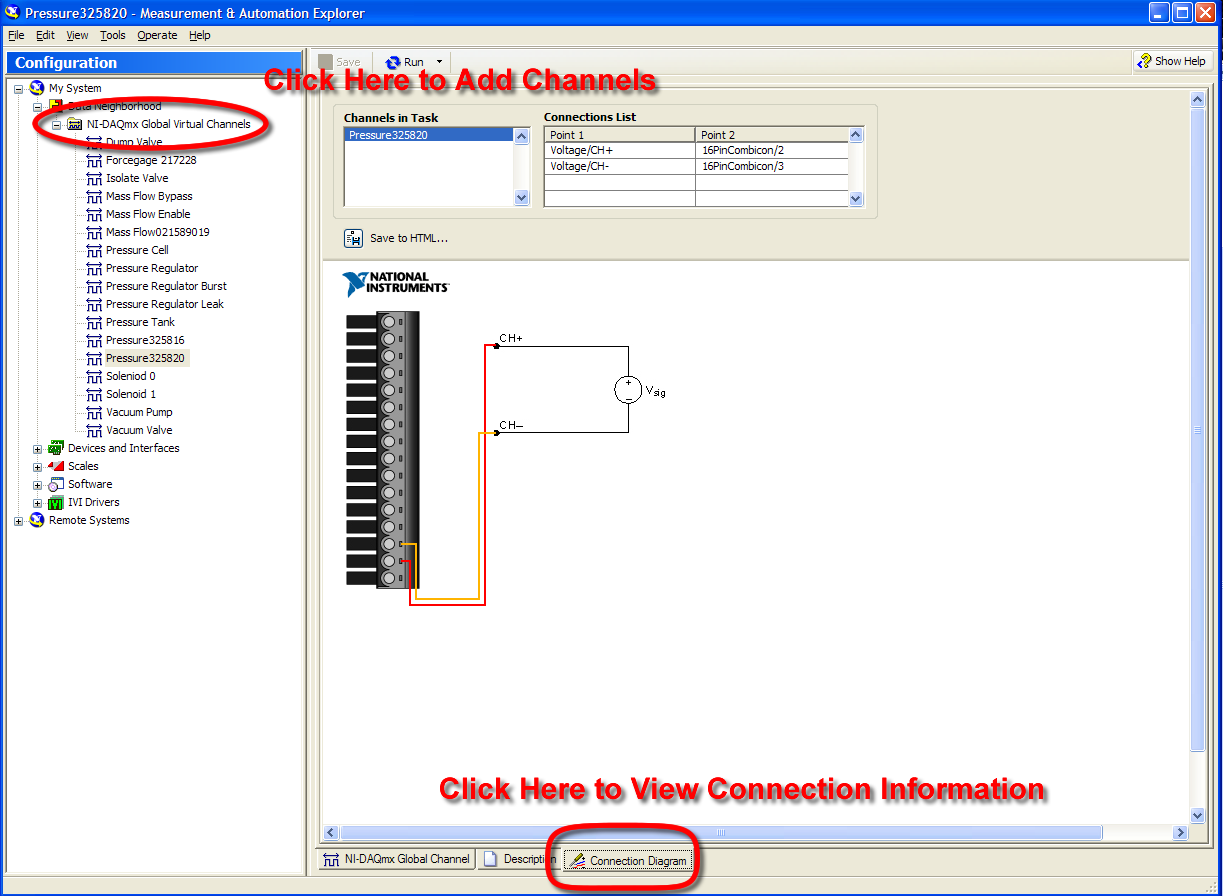The image size is (1223, 896).
Task: Click the channel icon for Vacuum Pump
Action: 94,412
